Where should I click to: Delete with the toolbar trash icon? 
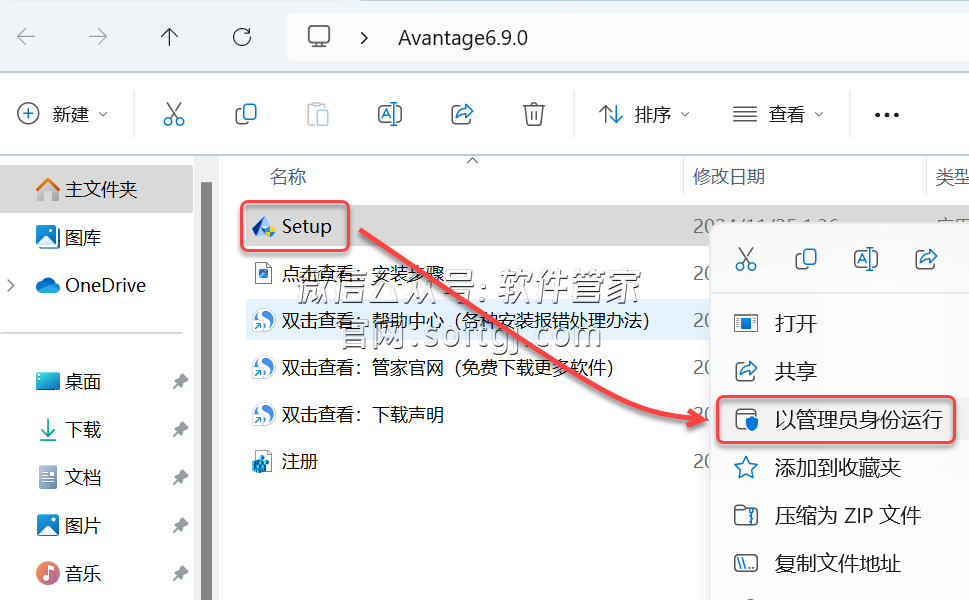(x=534, y=114)
